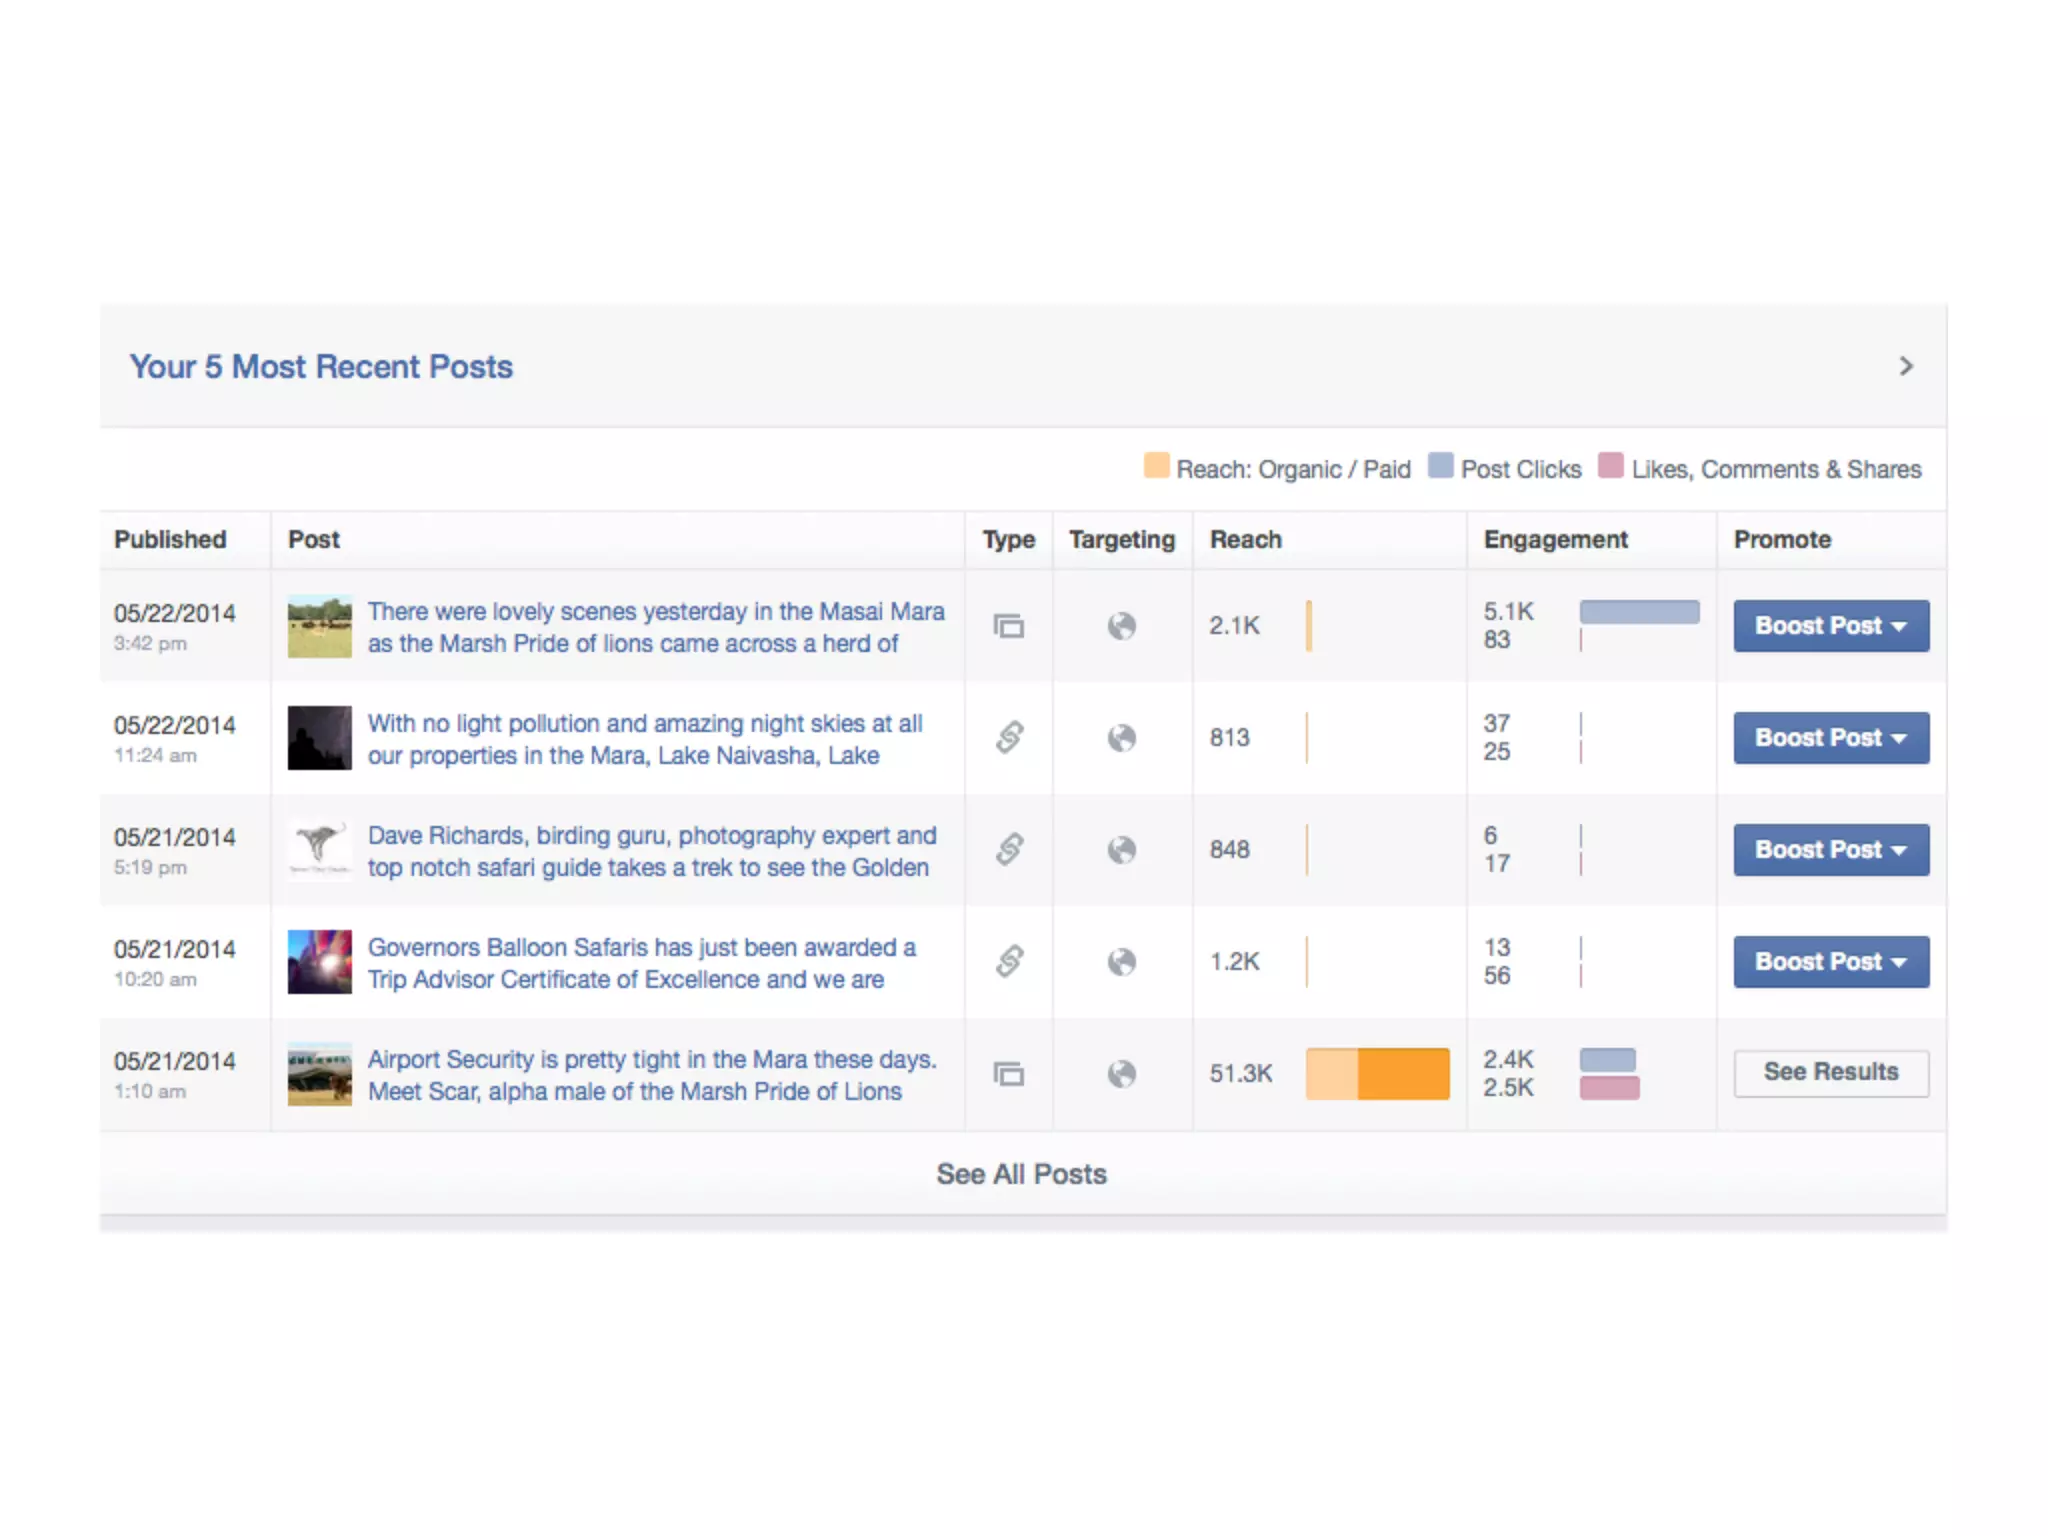Click globe targeting icon for Airport Security post
This screenshot has width=2048, height=1536.
click(1121, 1074)
